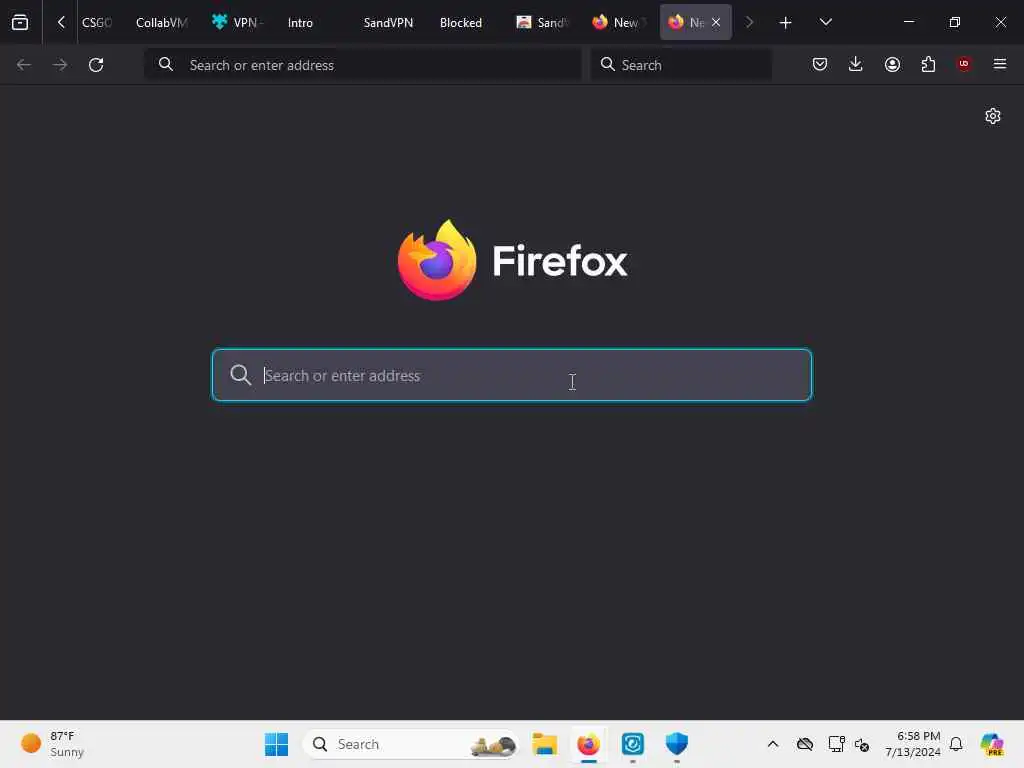
Task: Switch to the VPN tab
Action: click(x=238, y=22)
